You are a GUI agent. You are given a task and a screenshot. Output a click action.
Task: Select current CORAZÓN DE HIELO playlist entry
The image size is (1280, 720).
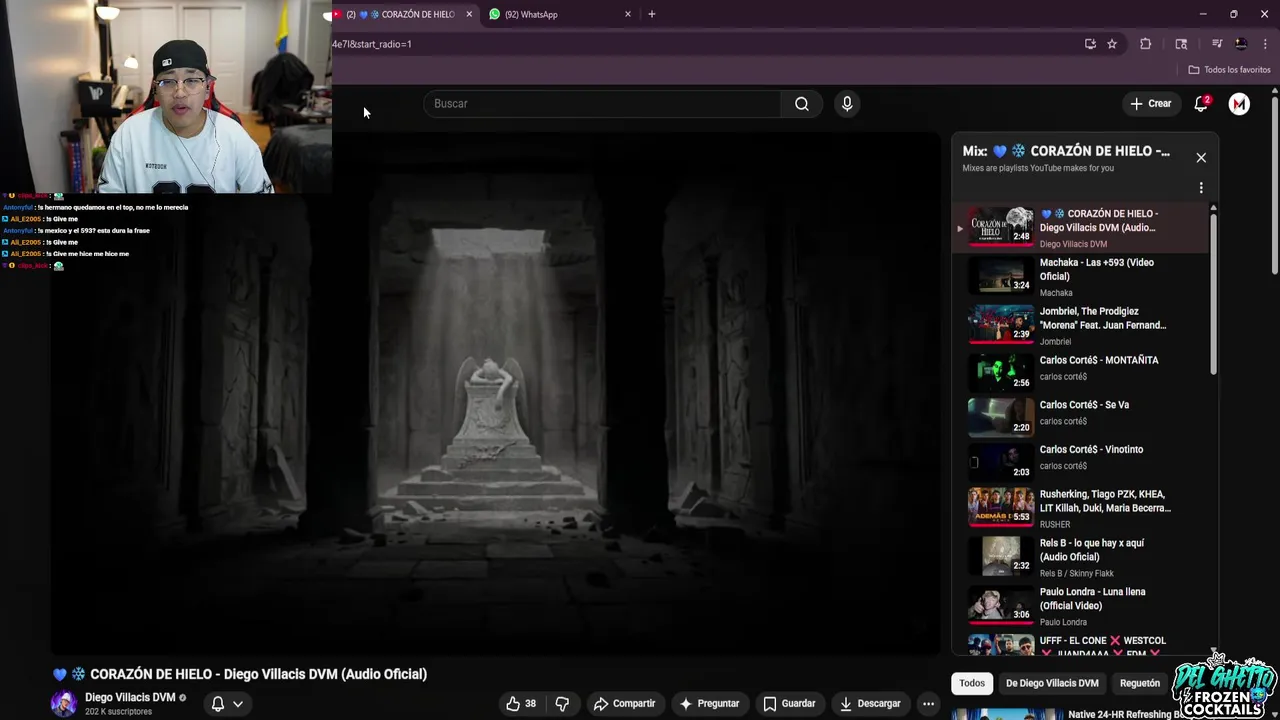click(x=1080, y=228)
